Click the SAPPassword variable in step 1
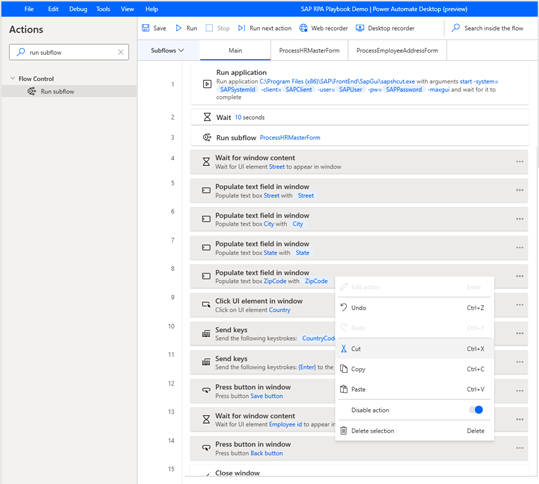Viewport: 539px width, 484px height. point(404,89)
